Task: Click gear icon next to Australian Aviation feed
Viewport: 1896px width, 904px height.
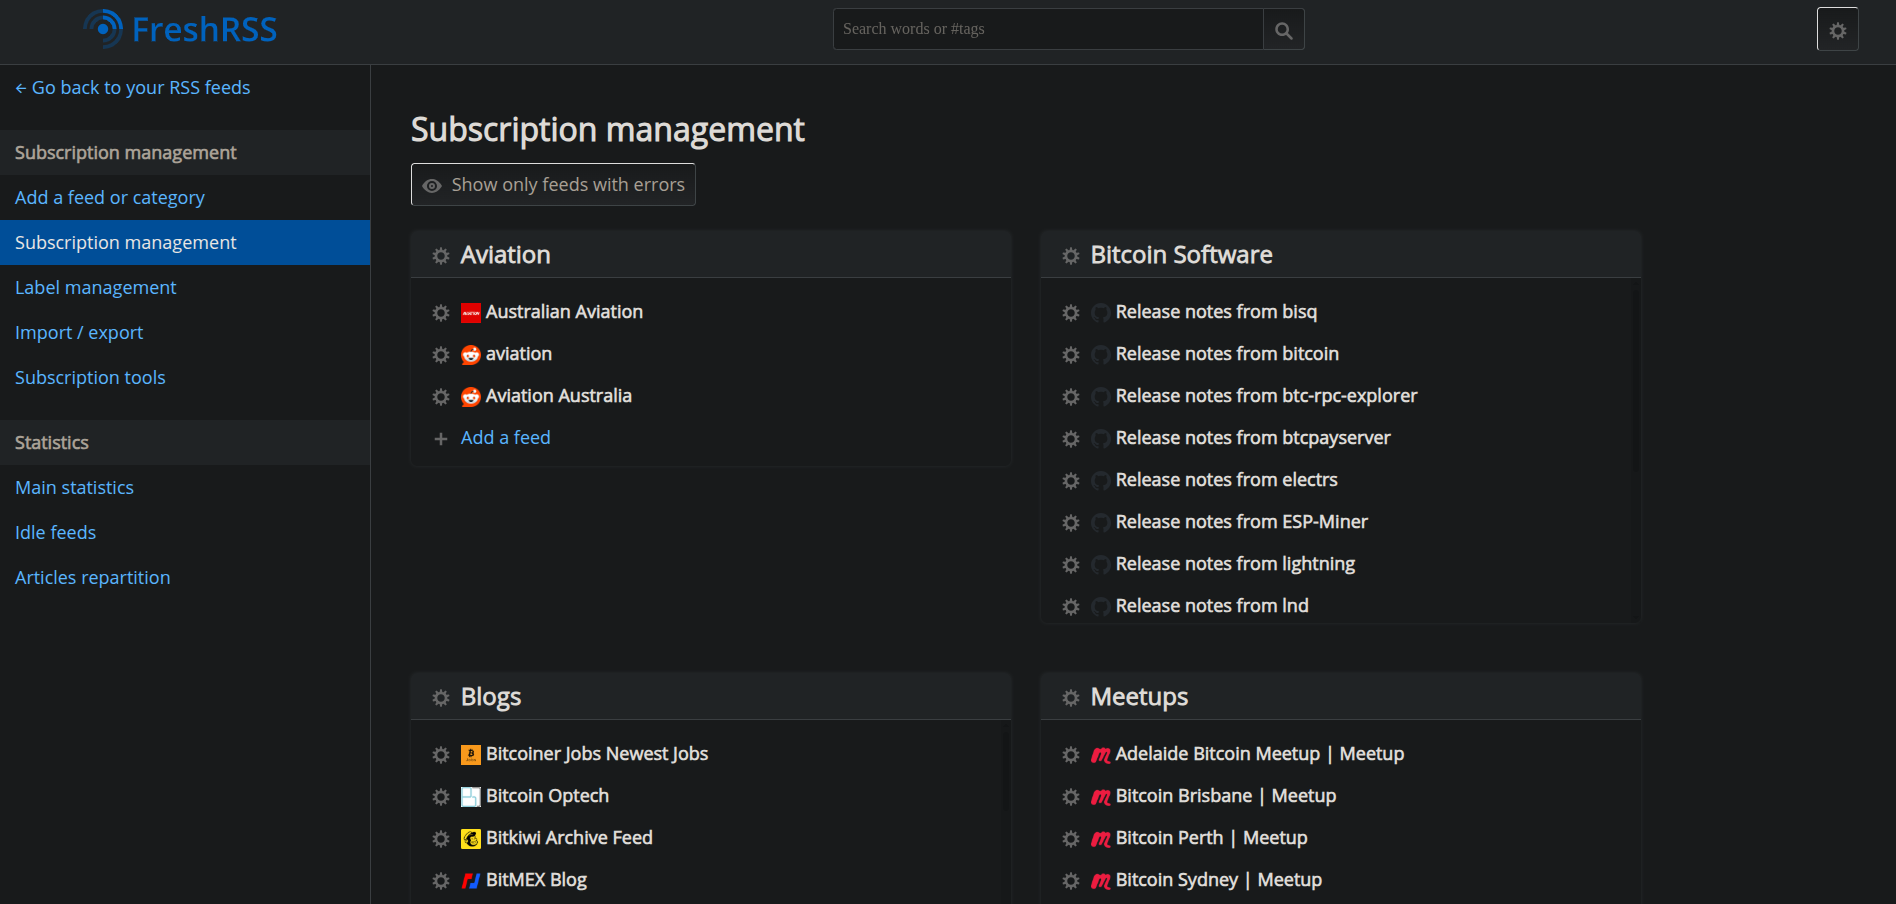Action: [x=441, y=313]
